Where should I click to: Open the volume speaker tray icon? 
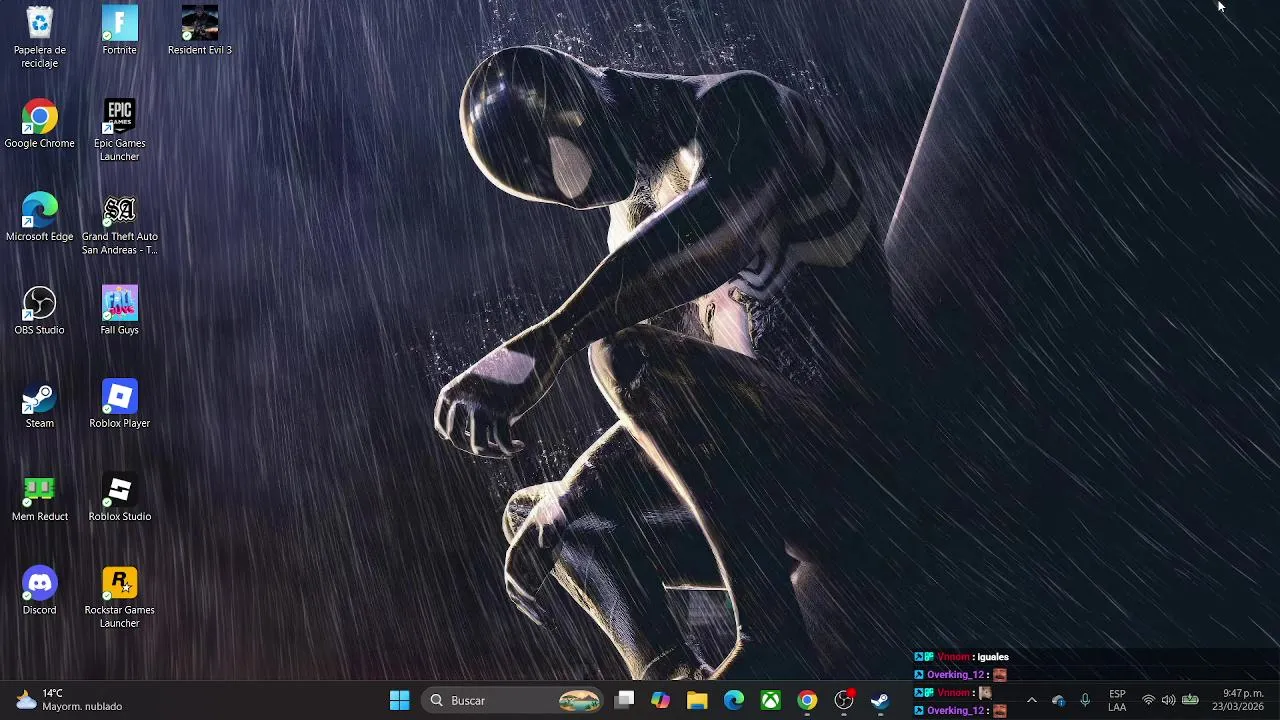(x=1168, y=700)
